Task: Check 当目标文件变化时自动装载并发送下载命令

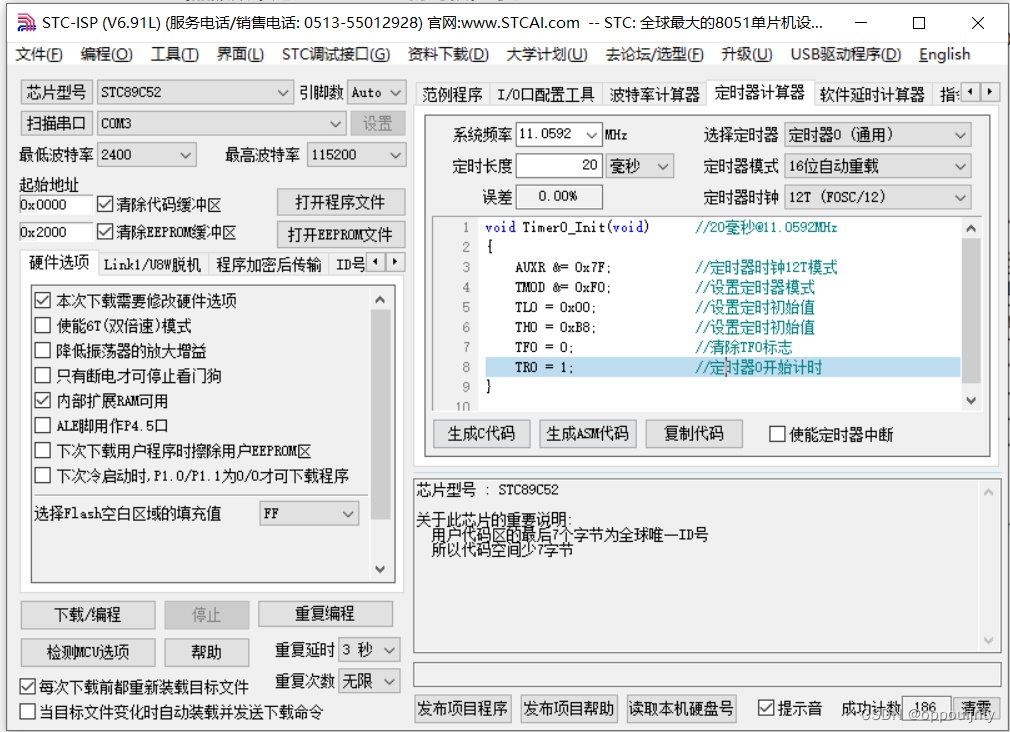Action: (x=27, y=712)
